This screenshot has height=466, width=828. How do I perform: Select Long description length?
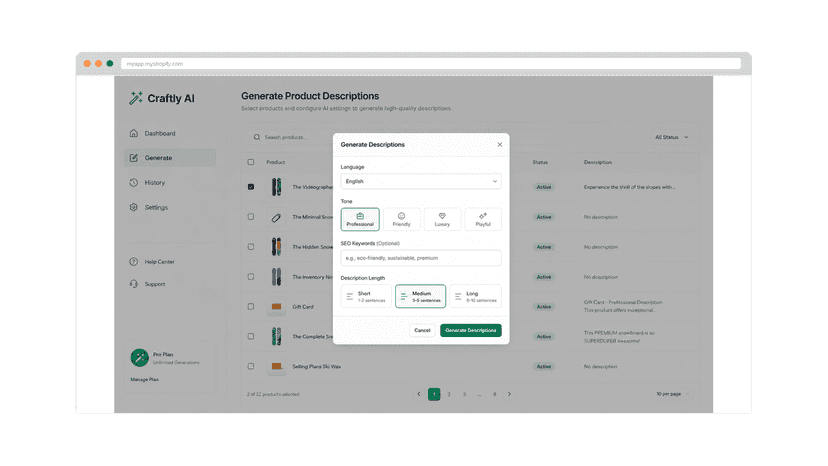point(475,296)
